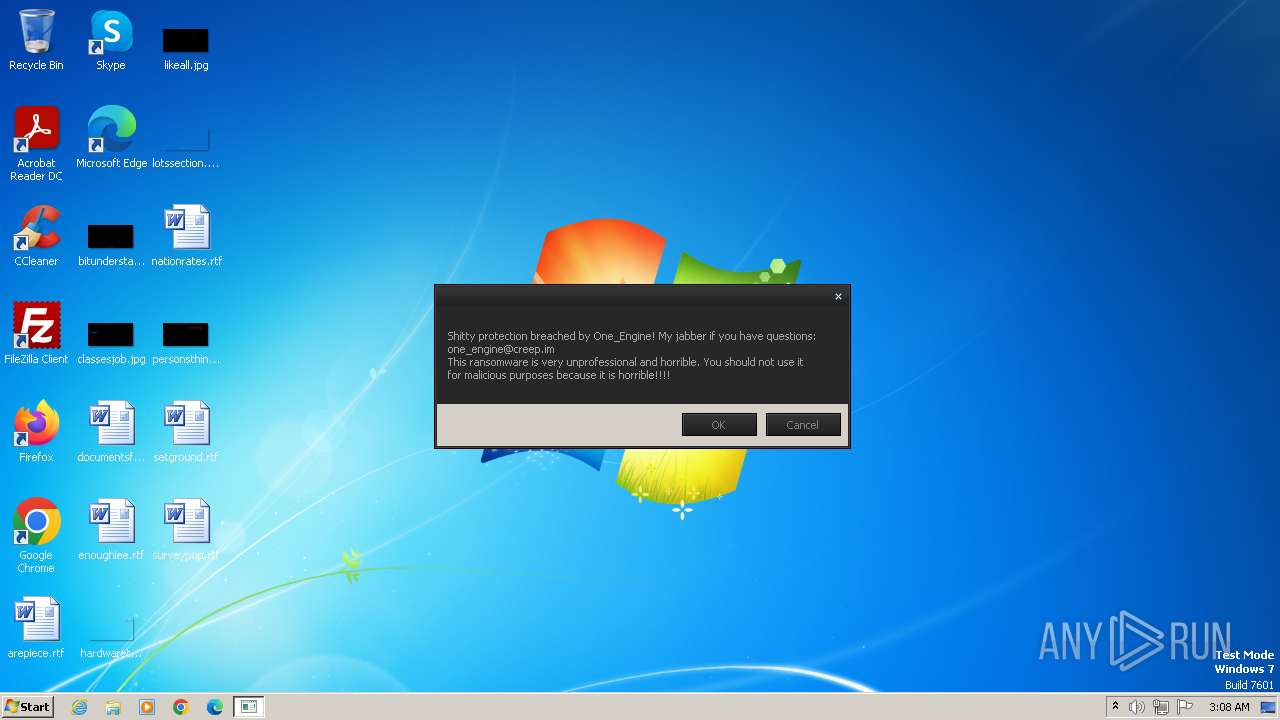Click the one_engine@creep.im address text
The width and height of the screenshot is (1280, 720).
(501, 349)
